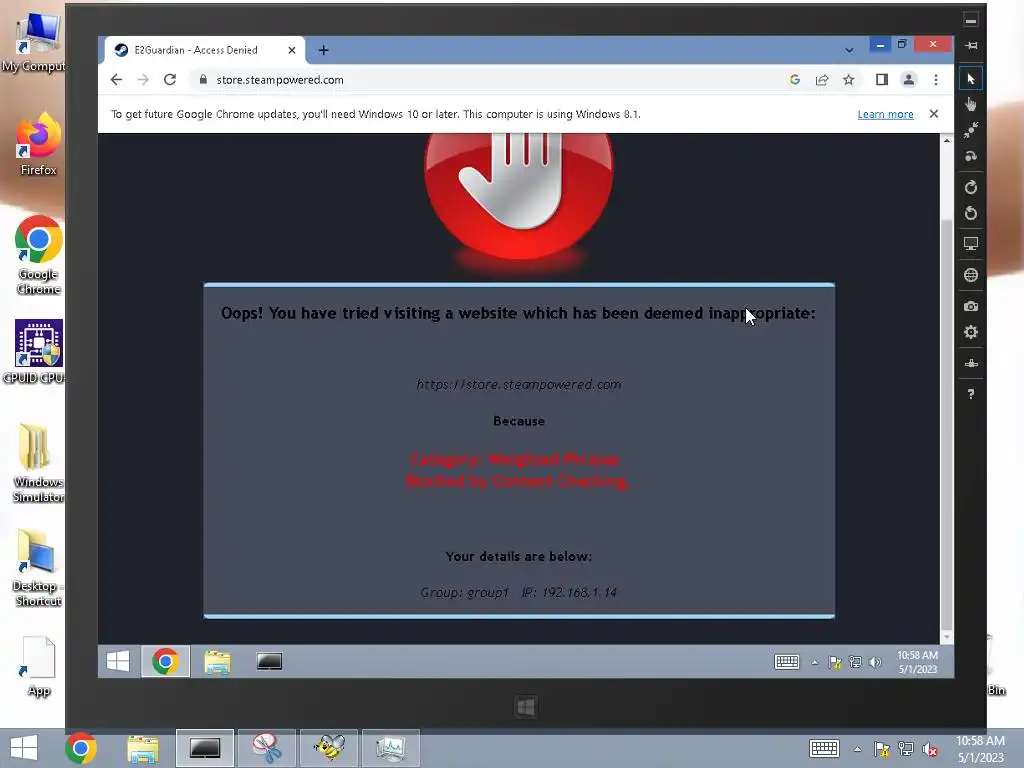Open the host Windows Start button
Image resolution: width=1024 pixels, height=768 pixels.
click(24, 748)
